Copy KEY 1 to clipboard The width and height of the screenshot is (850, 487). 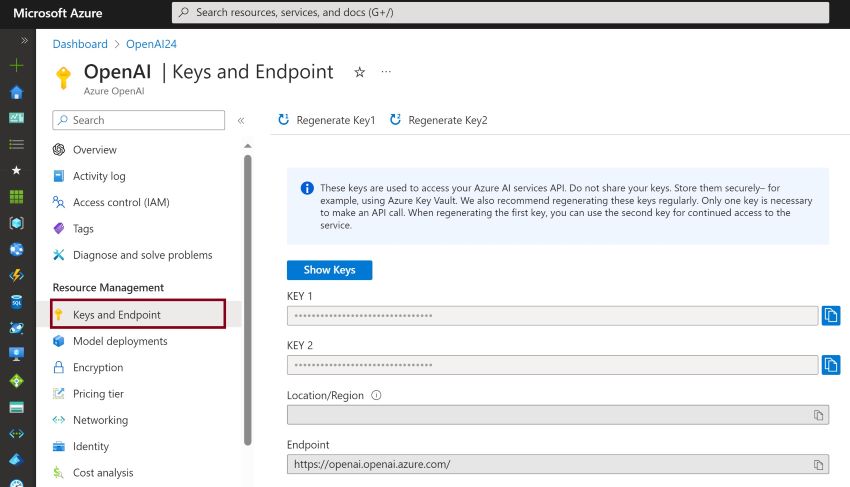pos(831,316)
